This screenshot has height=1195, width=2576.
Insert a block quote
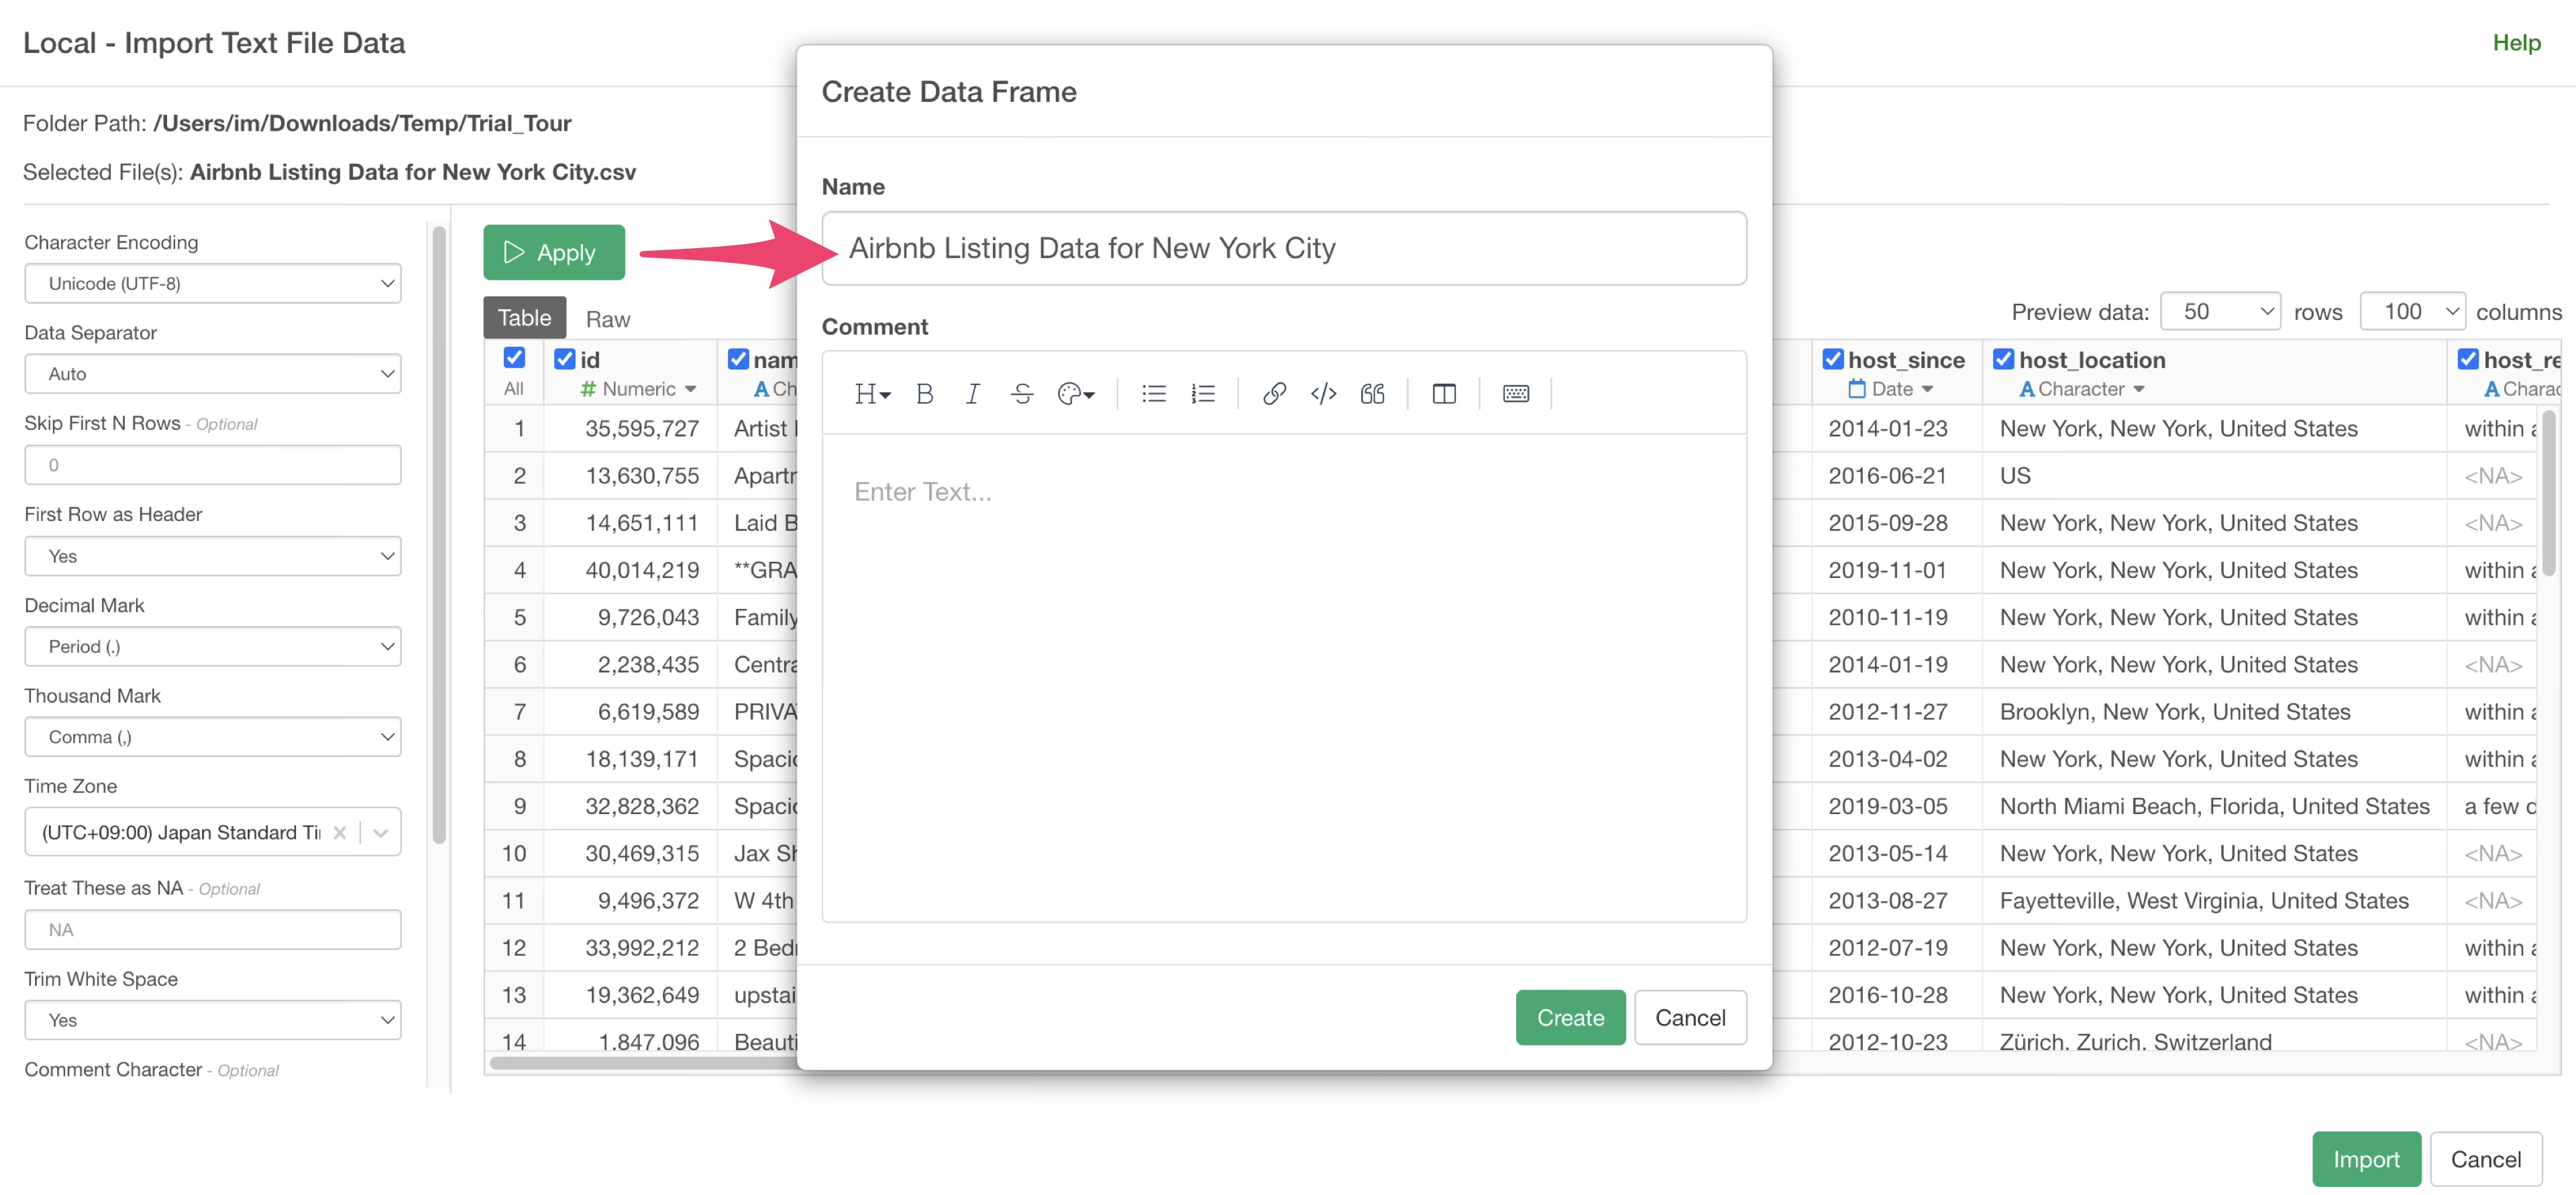pyautogui.click(x=1372, y=394)
